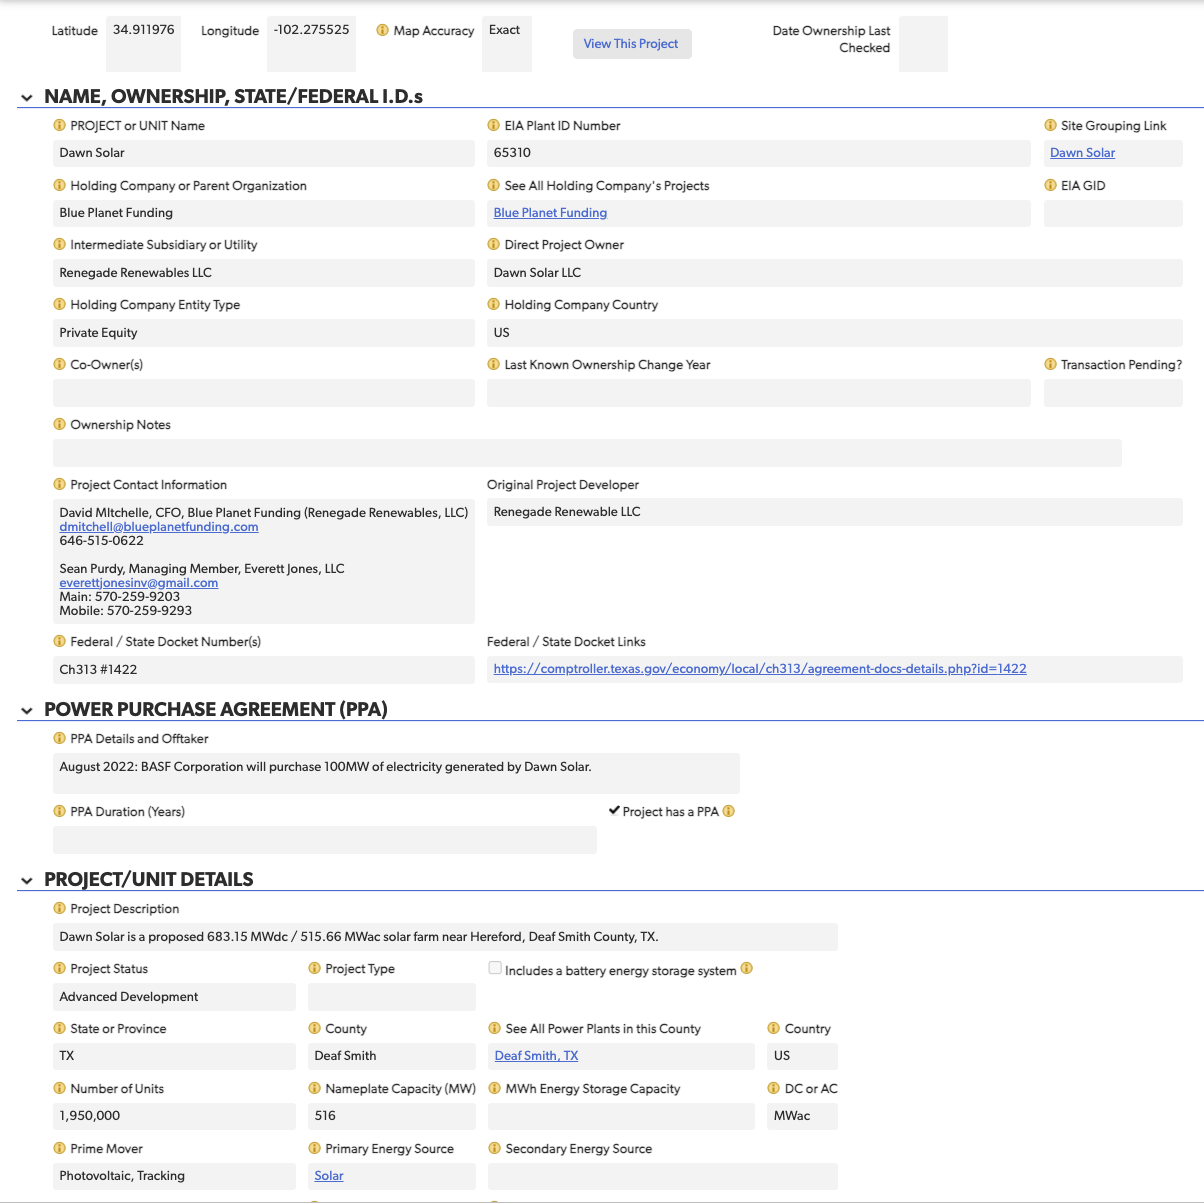Click info icon for Intermediate Subsidiary or Utility

point(59,244)
